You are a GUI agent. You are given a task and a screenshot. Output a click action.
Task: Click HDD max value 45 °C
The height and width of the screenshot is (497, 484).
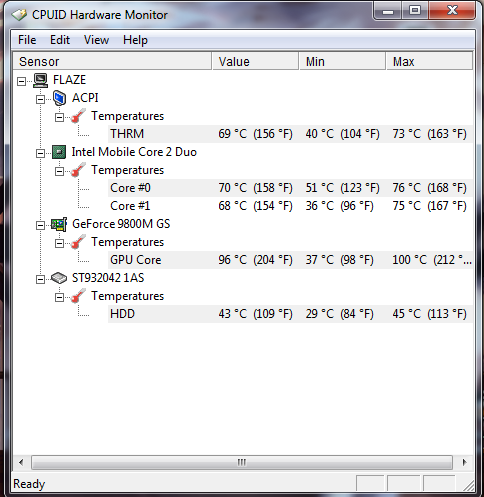429,314
